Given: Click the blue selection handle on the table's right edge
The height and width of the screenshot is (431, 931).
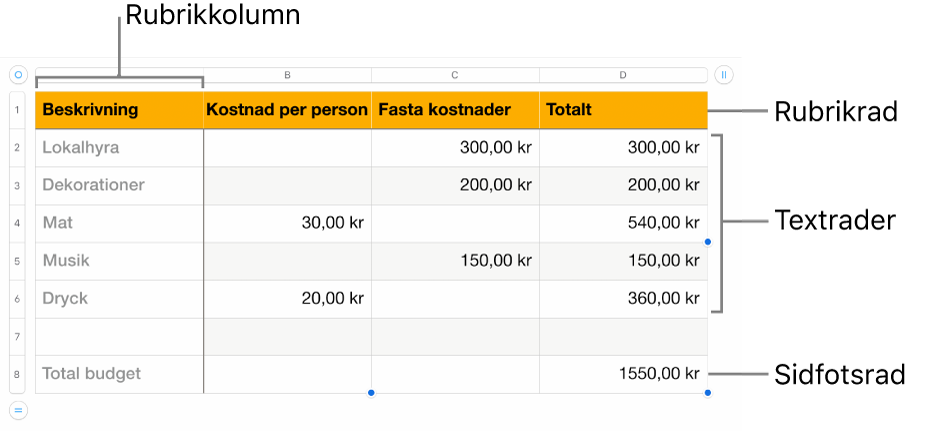Looking at the screenshot, I should click(708, 242).
